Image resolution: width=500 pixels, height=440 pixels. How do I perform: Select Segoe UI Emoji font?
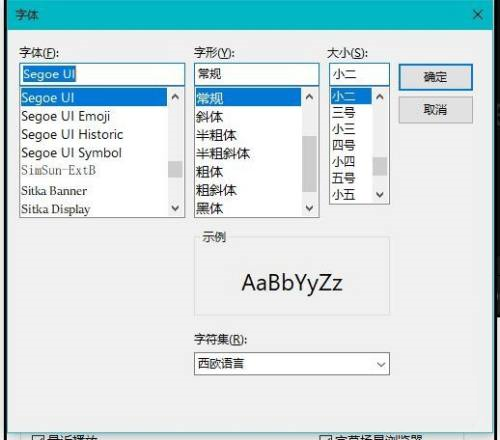[x=94, y=116]
